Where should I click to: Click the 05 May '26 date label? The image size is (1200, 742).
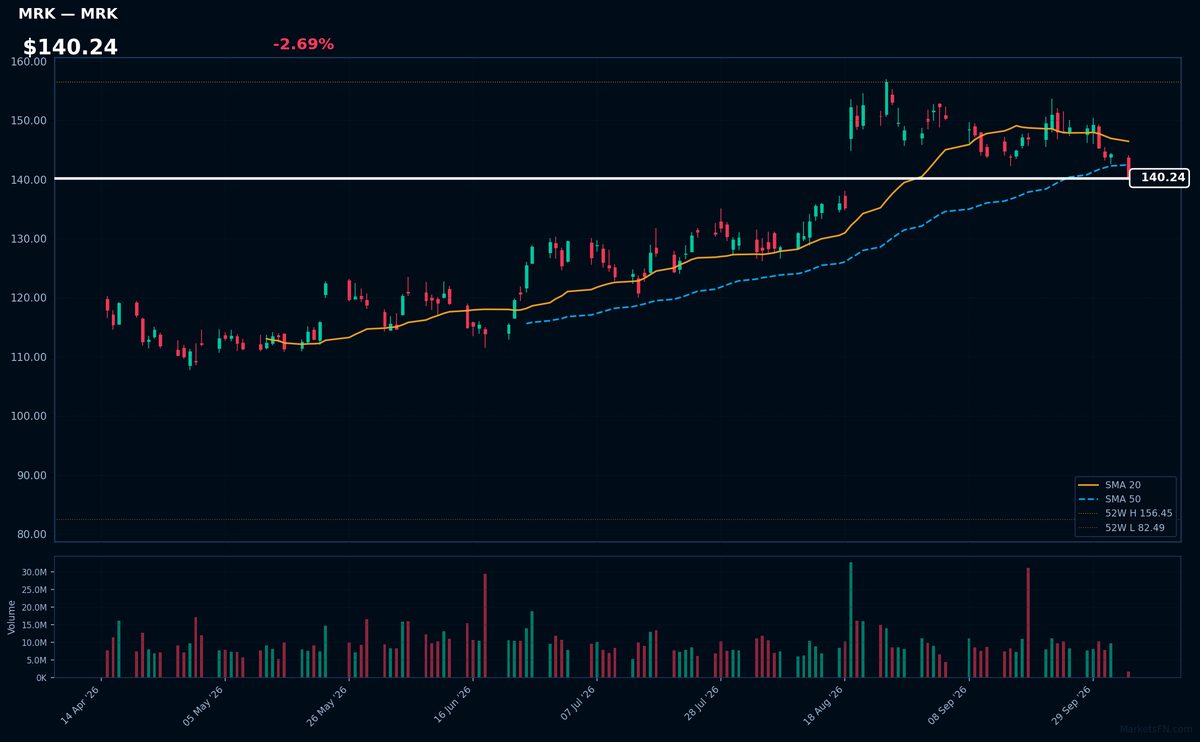[x=205, y=706]
